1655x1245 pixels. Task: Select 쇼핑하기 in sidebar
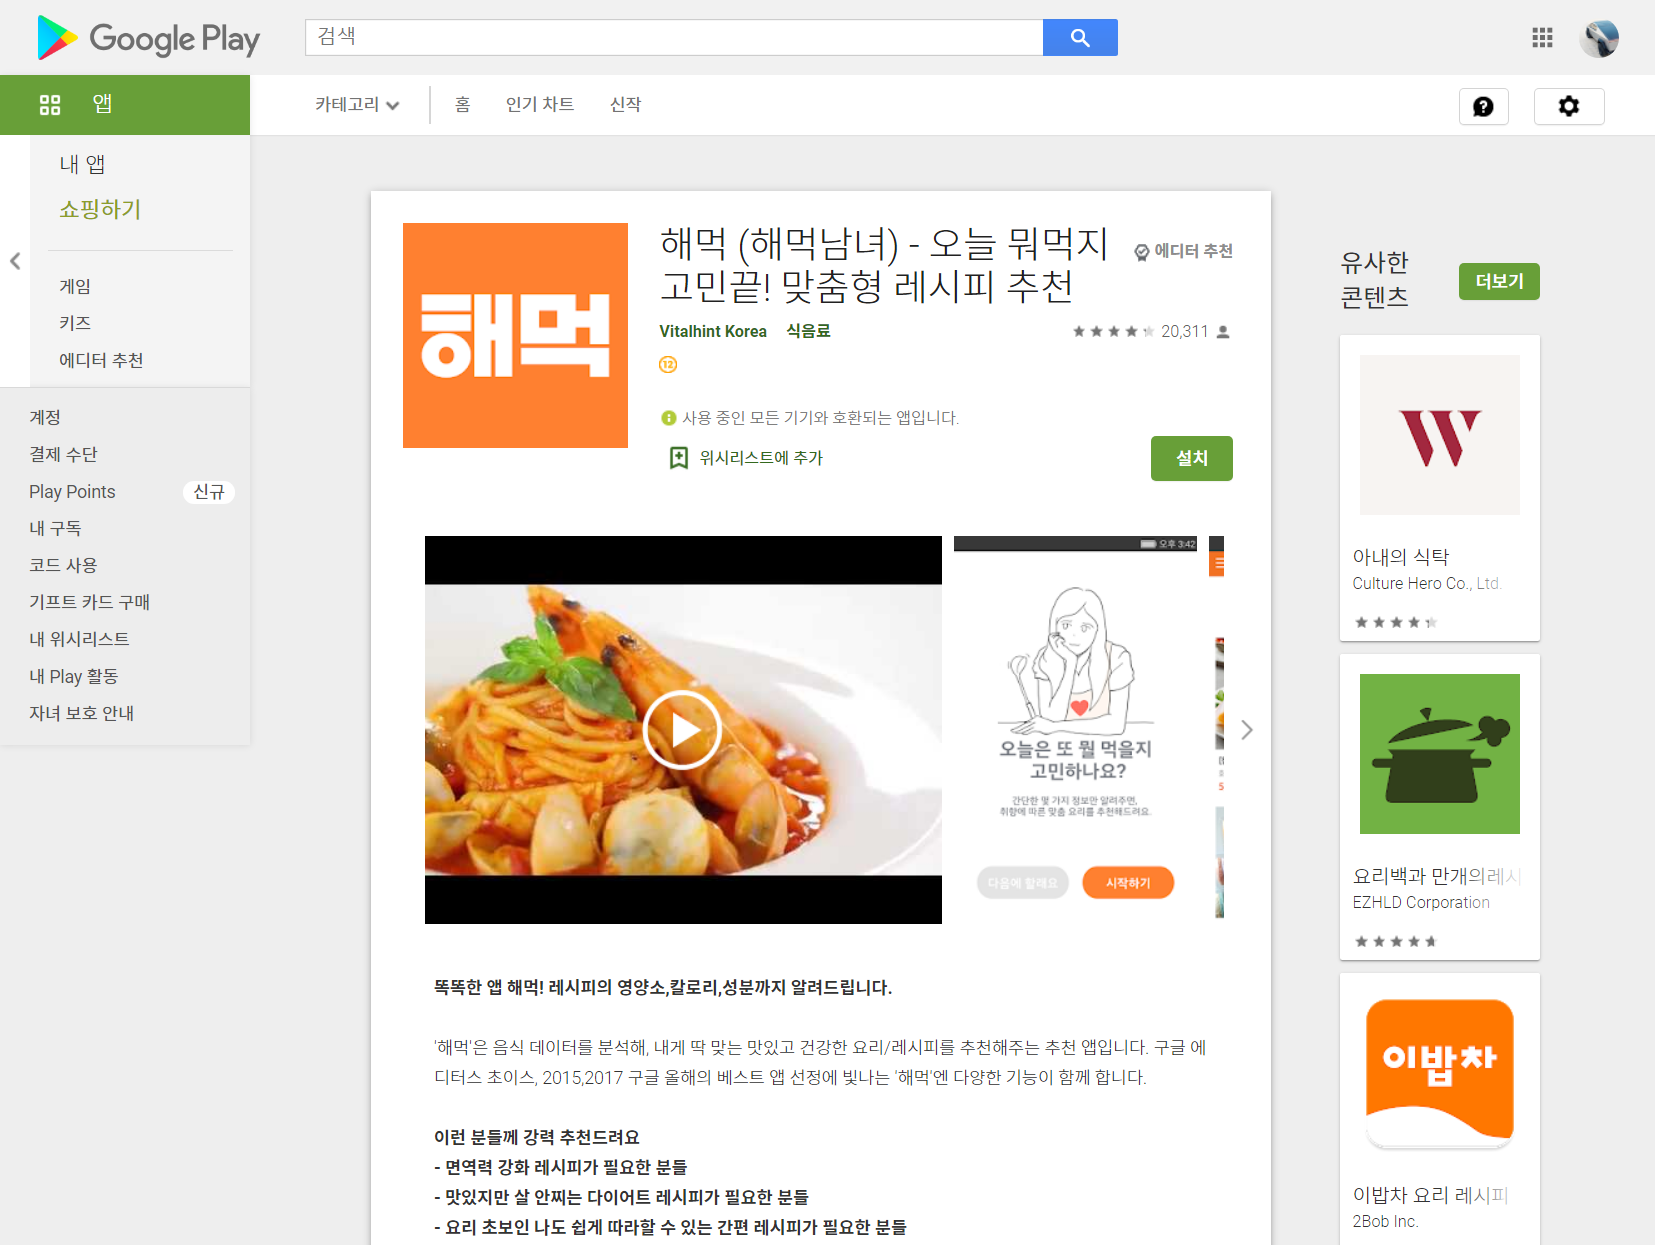100,209
